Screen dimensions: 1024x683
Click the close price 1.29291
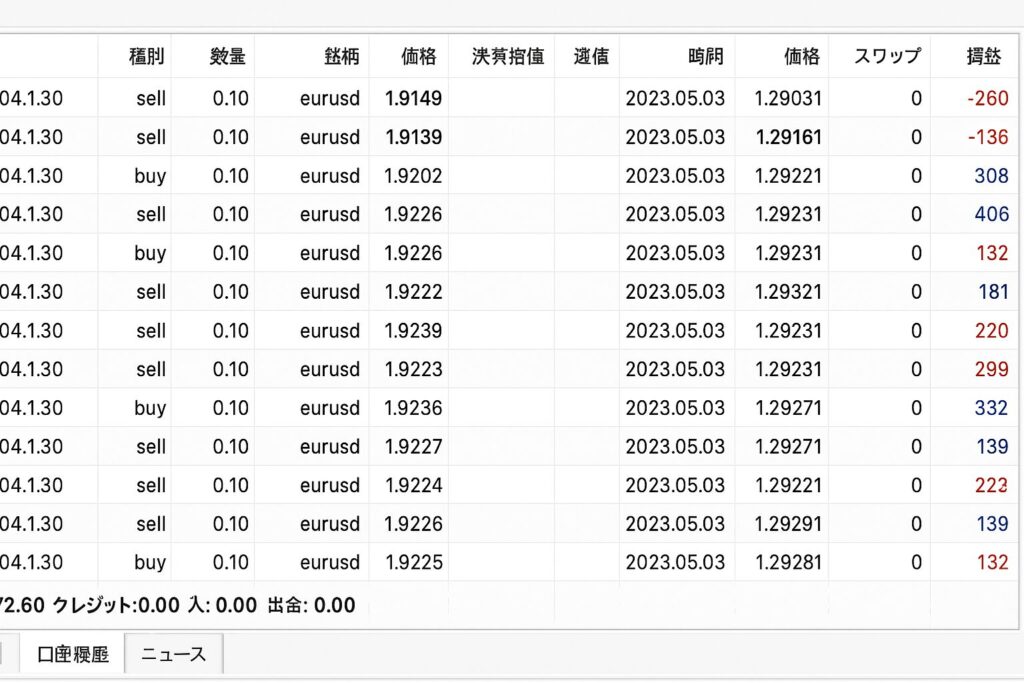788,524
